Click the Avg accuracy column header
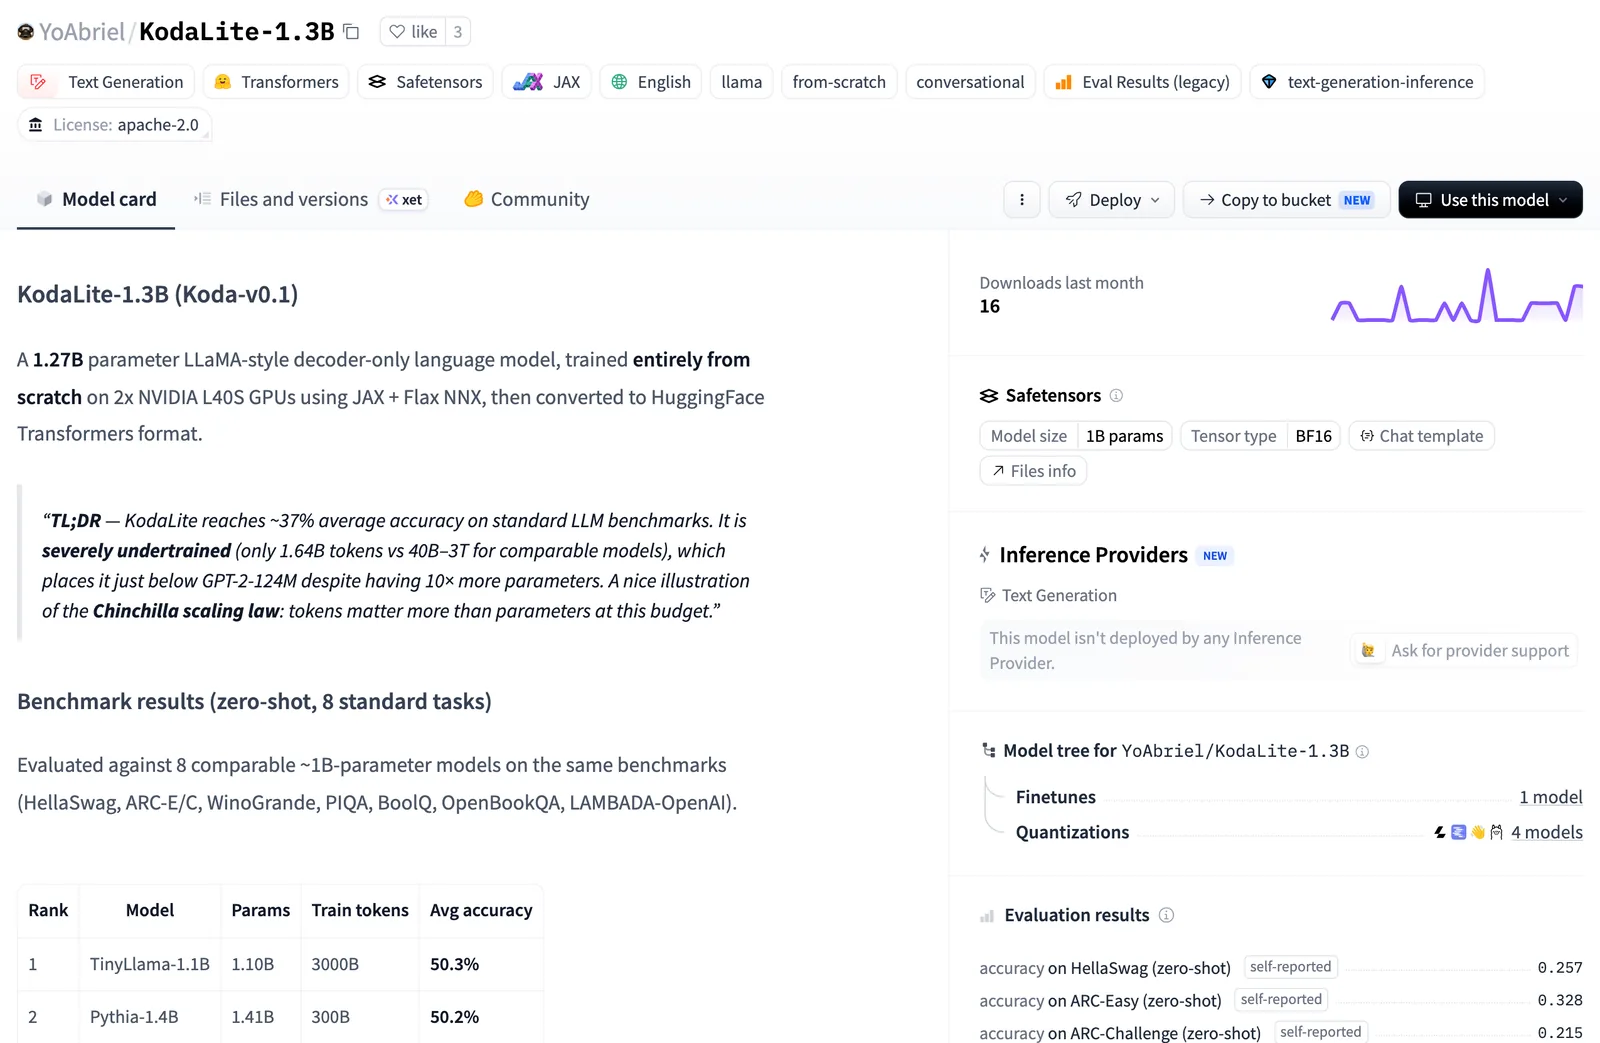Image resolution: width=1600 pixels, height=1043 pixels. click(x=481, y=910)
